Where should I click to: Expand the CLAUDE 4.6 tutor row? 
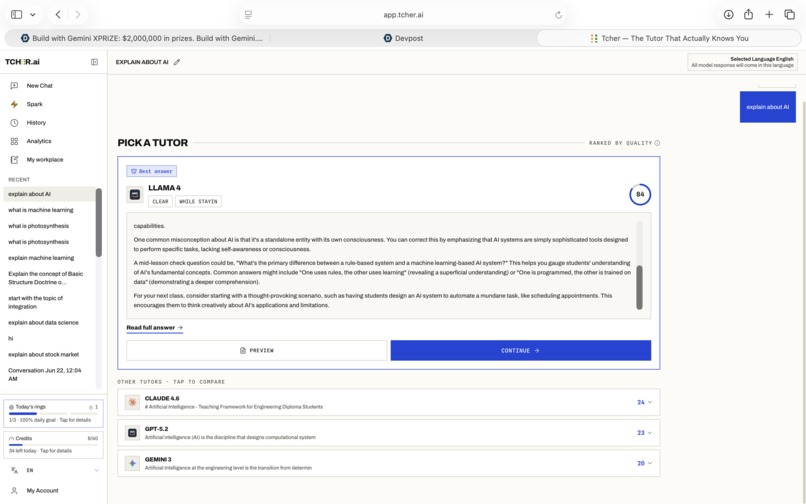(x=389, y=402)
